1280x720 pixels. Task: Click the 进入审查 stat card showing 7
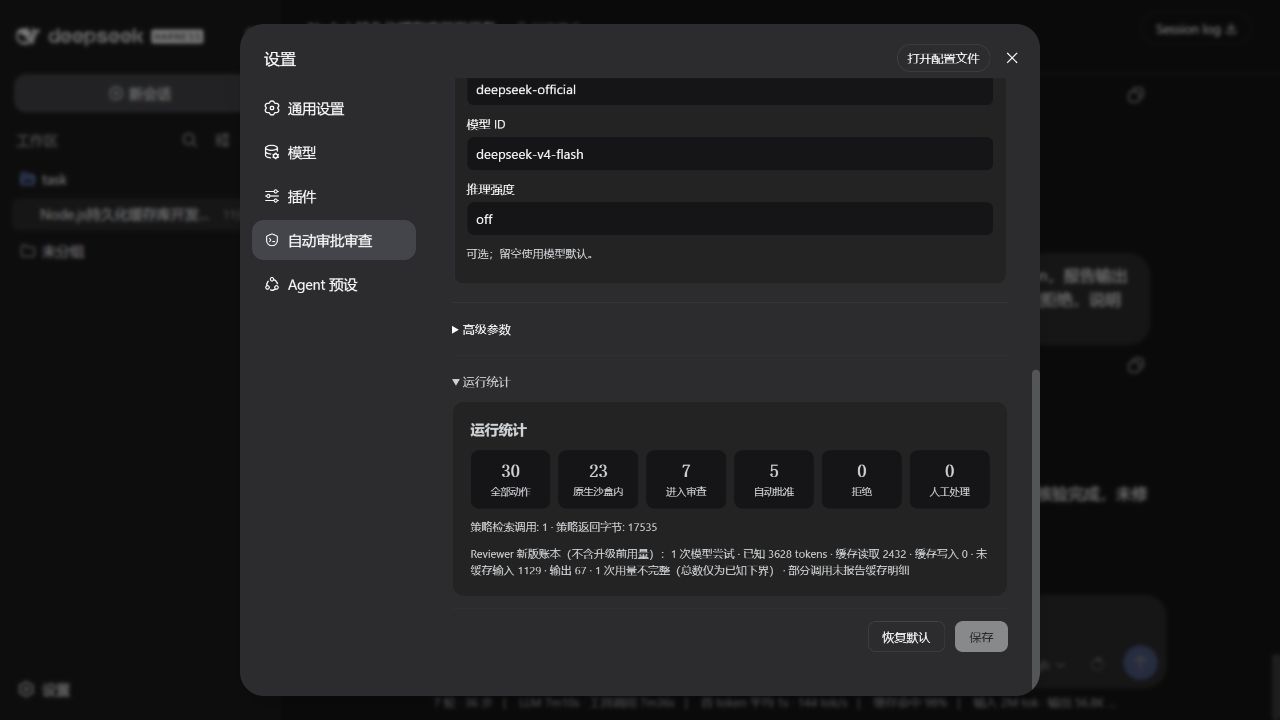(x=686, y=479)
